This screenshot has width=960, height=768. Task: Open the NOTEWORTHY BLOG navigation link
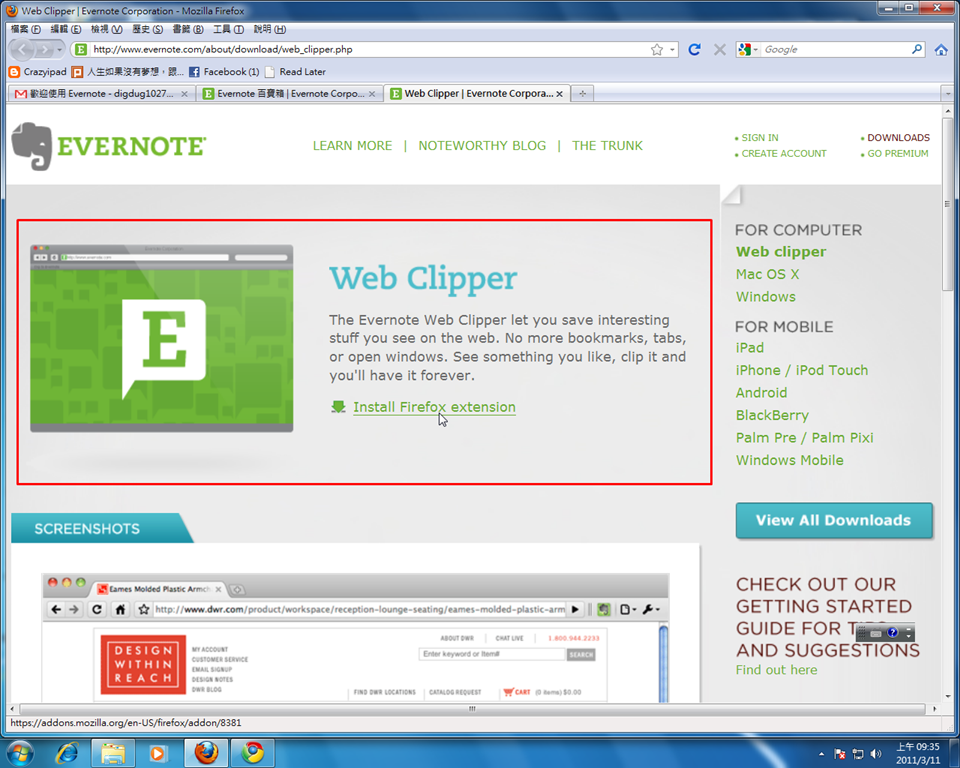[x=482, y=146]
